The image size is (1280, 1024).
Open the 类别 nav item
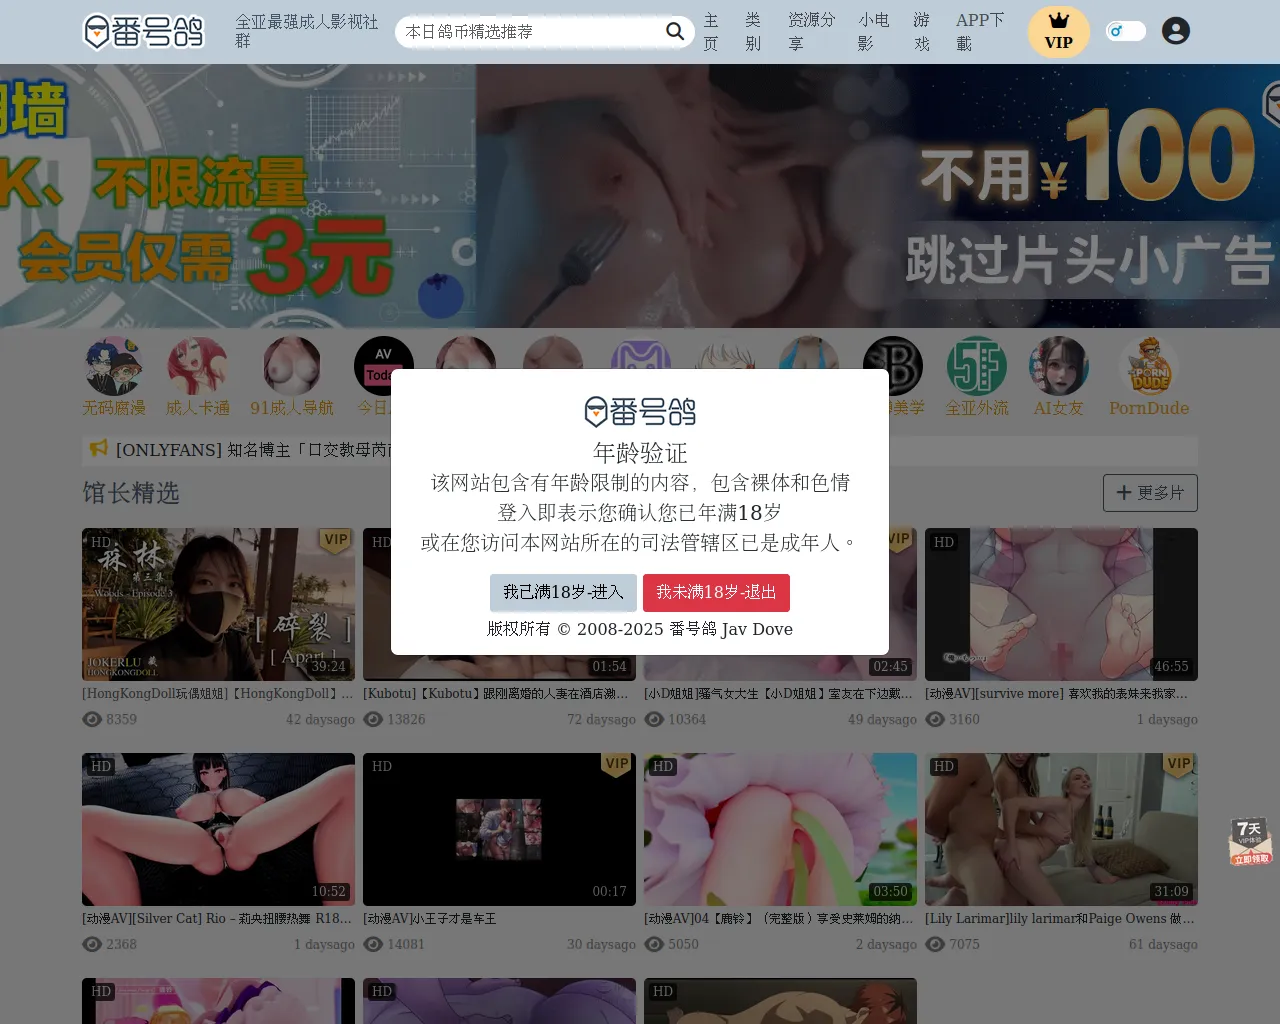[753, 32]
